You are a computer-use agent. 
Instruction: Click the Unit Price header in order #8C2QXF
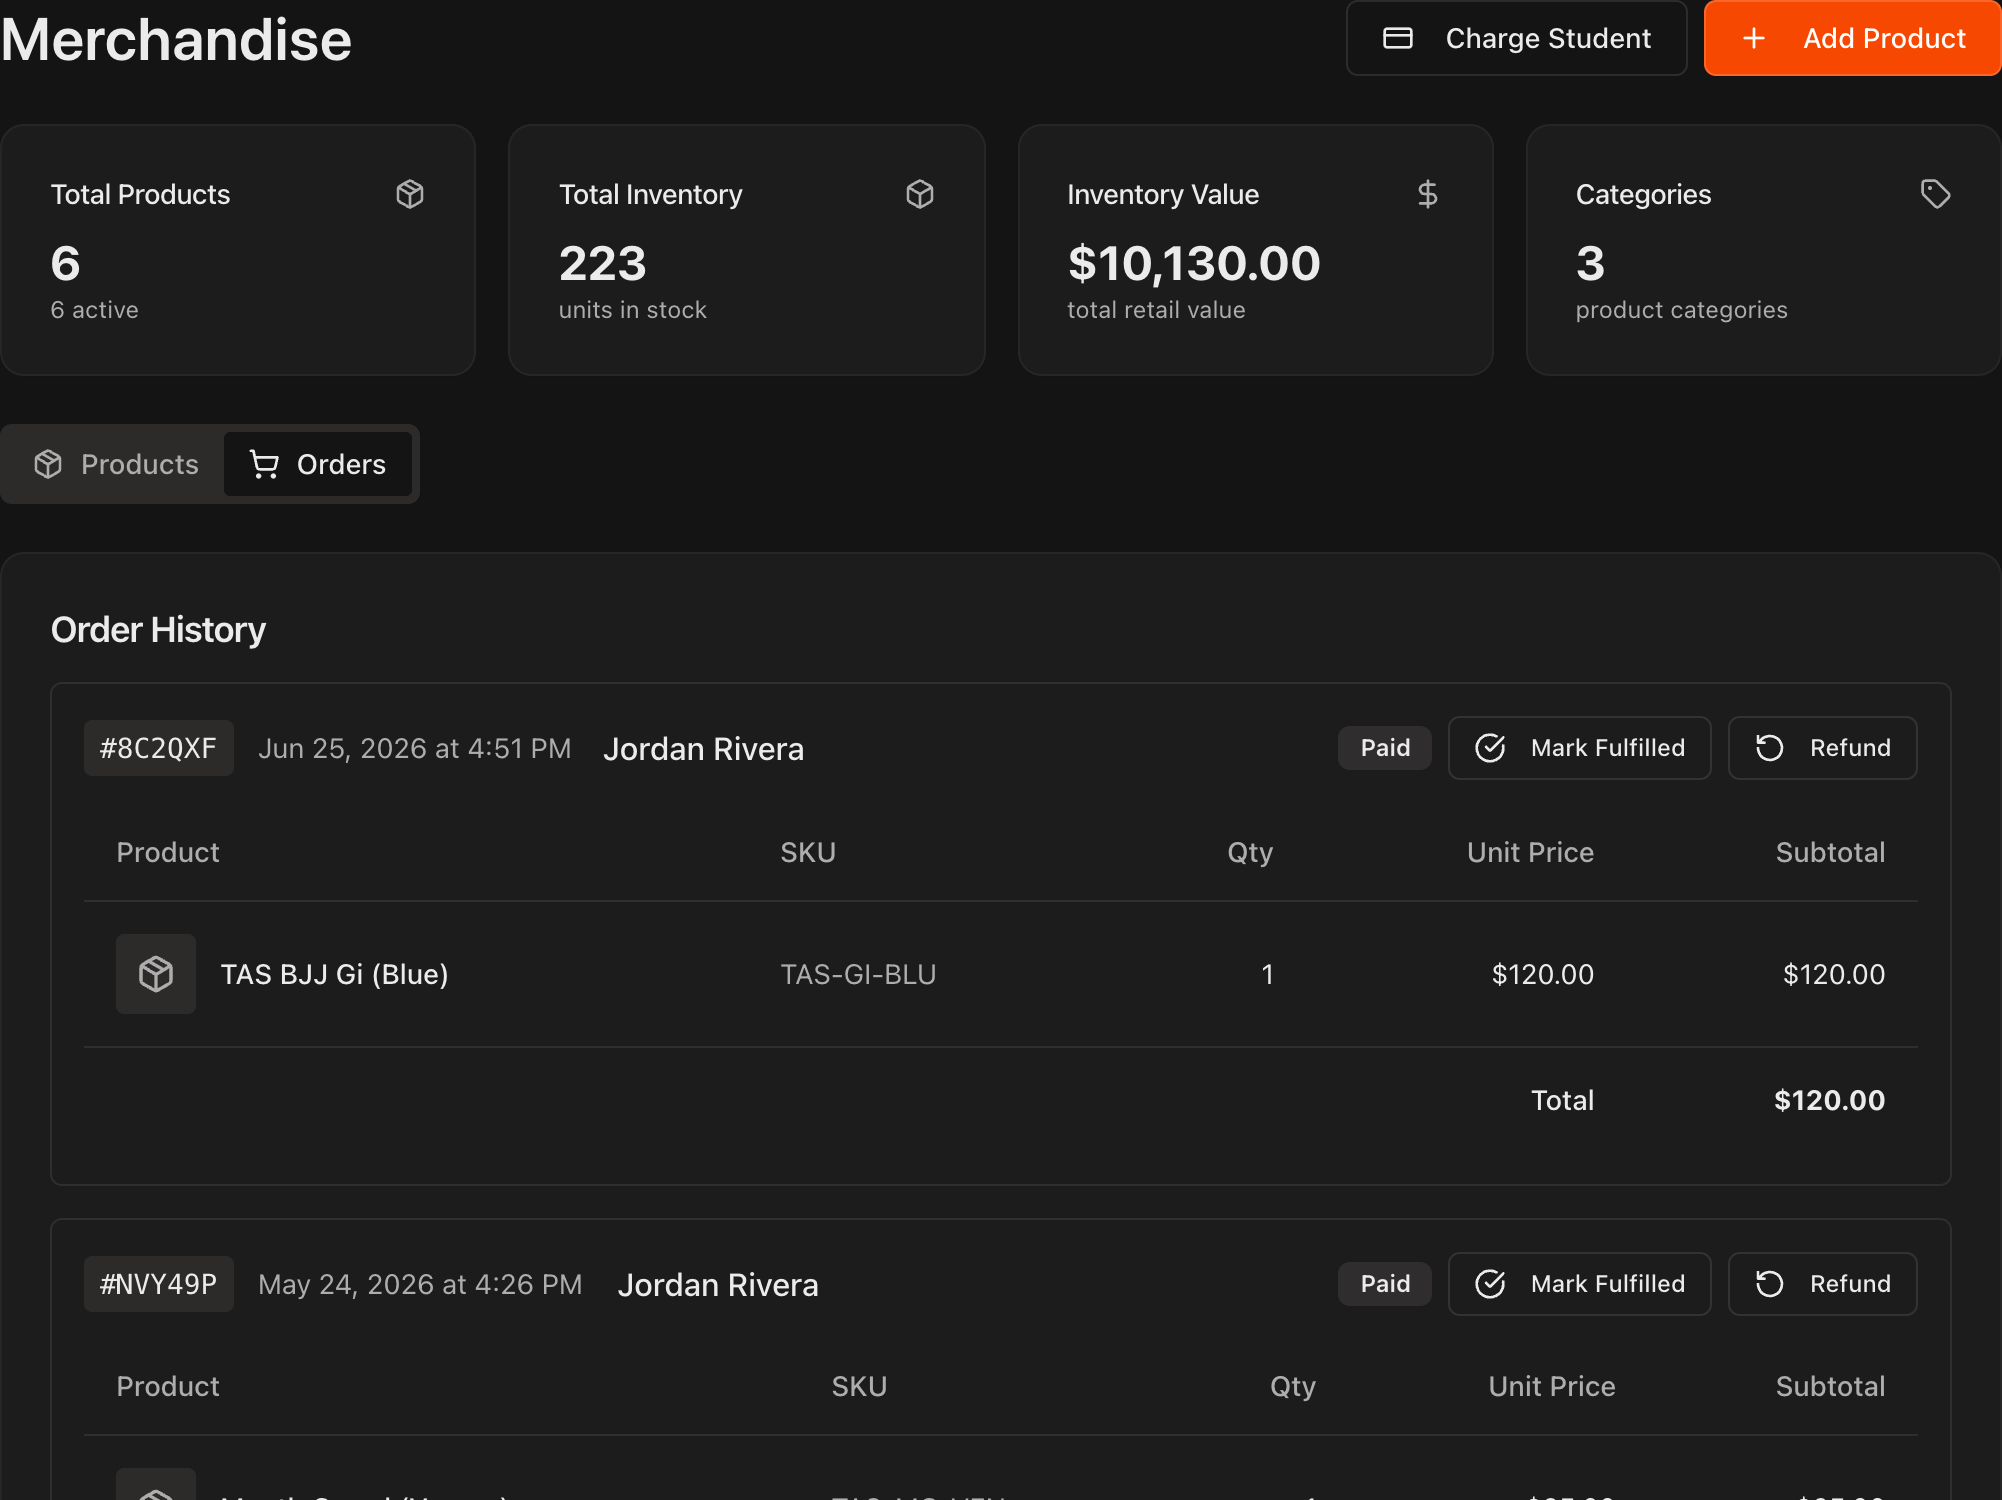click(x=1530, y=852)
